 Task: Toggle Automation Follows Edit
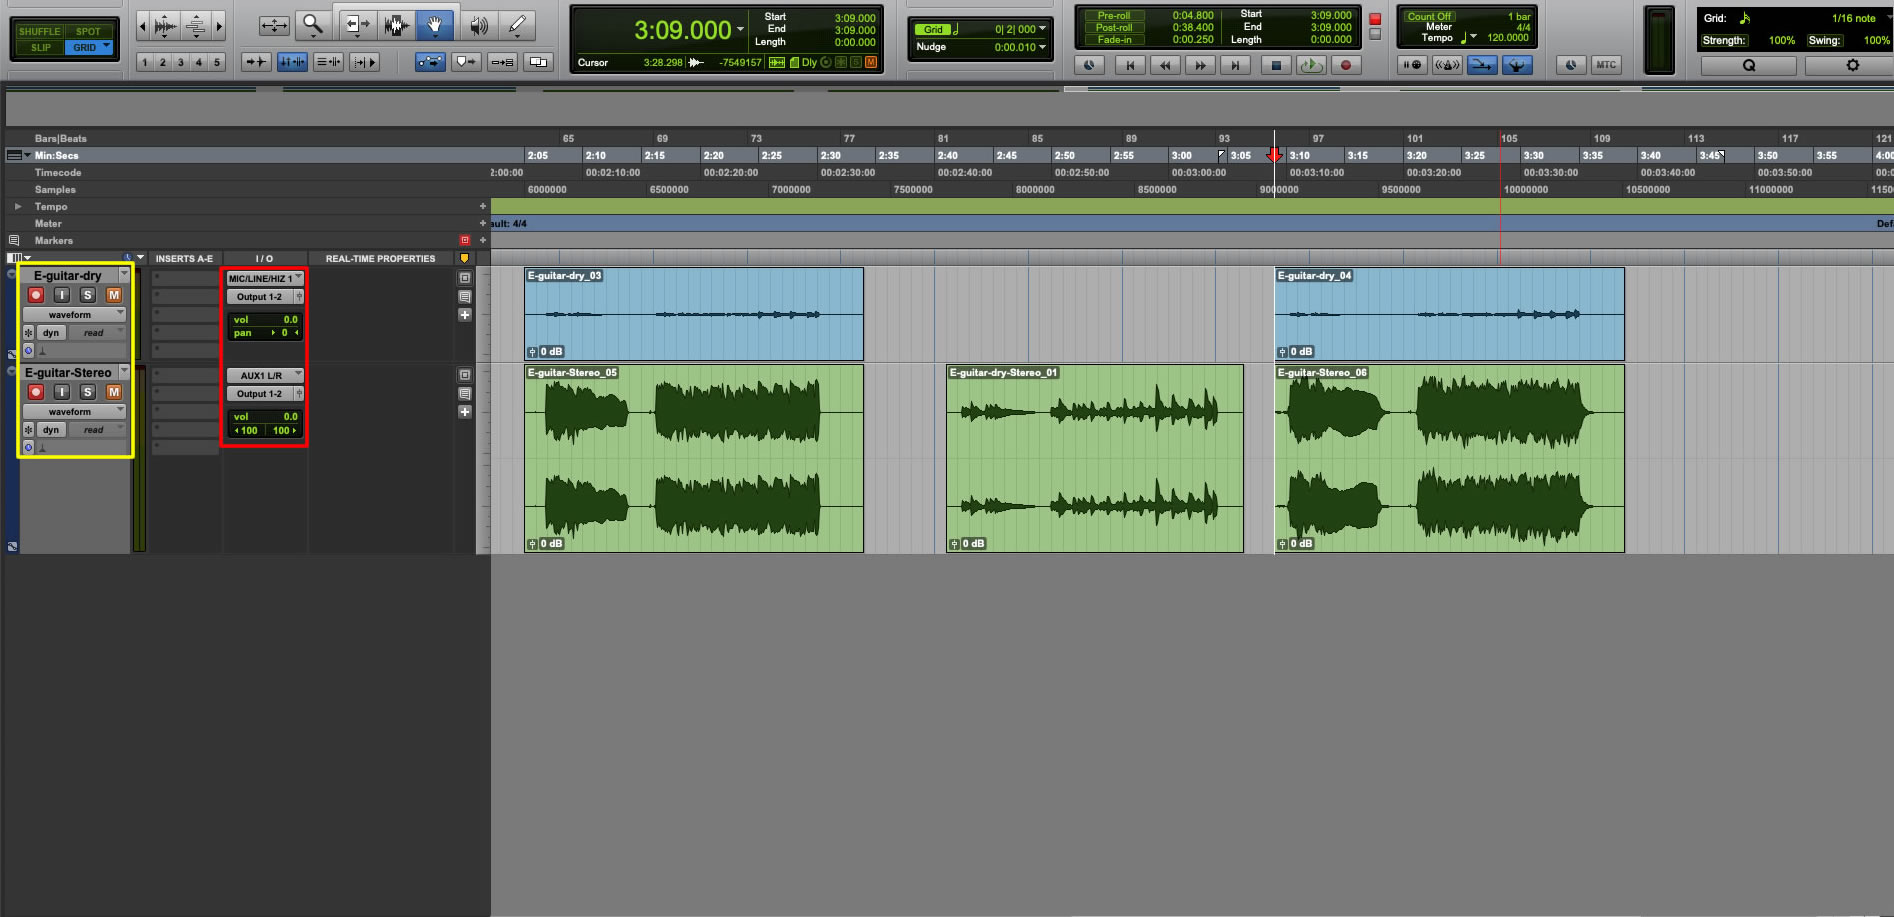tap(431, 62)
